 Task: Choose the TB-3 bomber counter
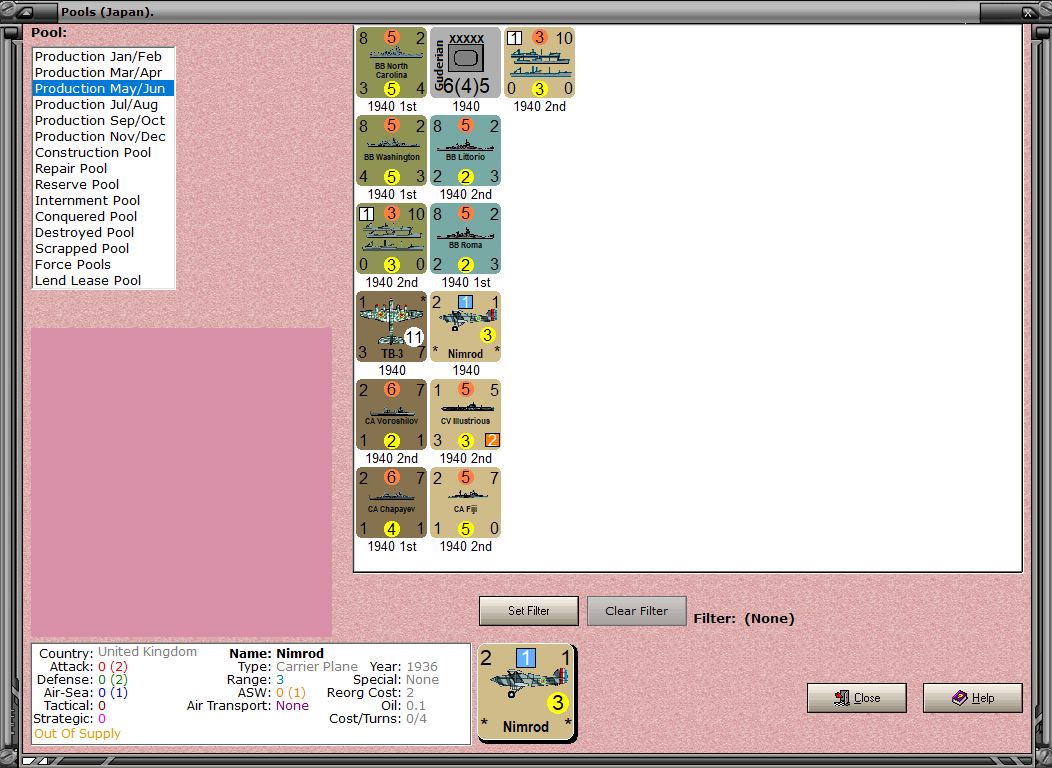(x=392, y=327)
